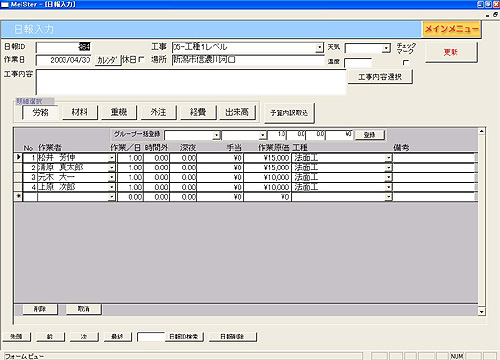Screen dimensions: 500x360
Task: Click the 日報ID検索 search button
Action: pos(184,337)
